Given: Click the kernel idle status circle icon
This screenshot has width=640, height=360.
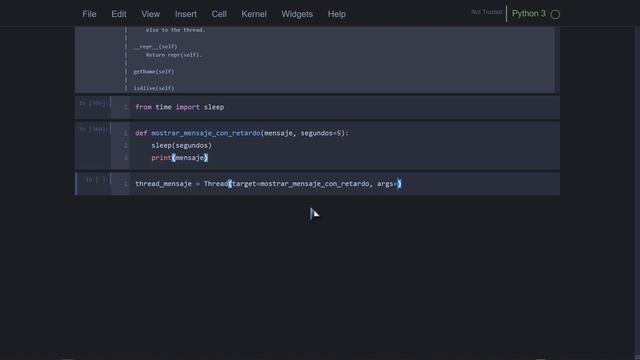Looking at the screenshot, I should pyautogui.click(x=555, y=14).
